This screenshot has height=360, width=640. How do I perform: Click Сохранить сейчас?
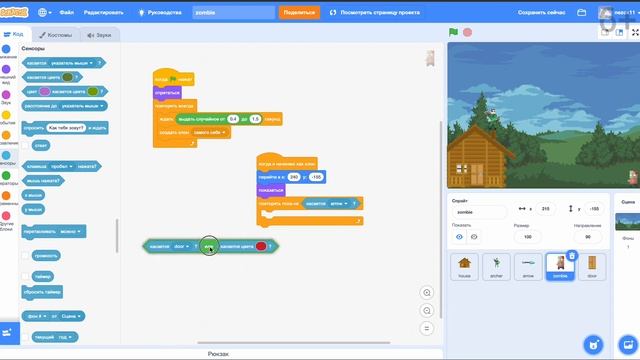tap(541, 13)
